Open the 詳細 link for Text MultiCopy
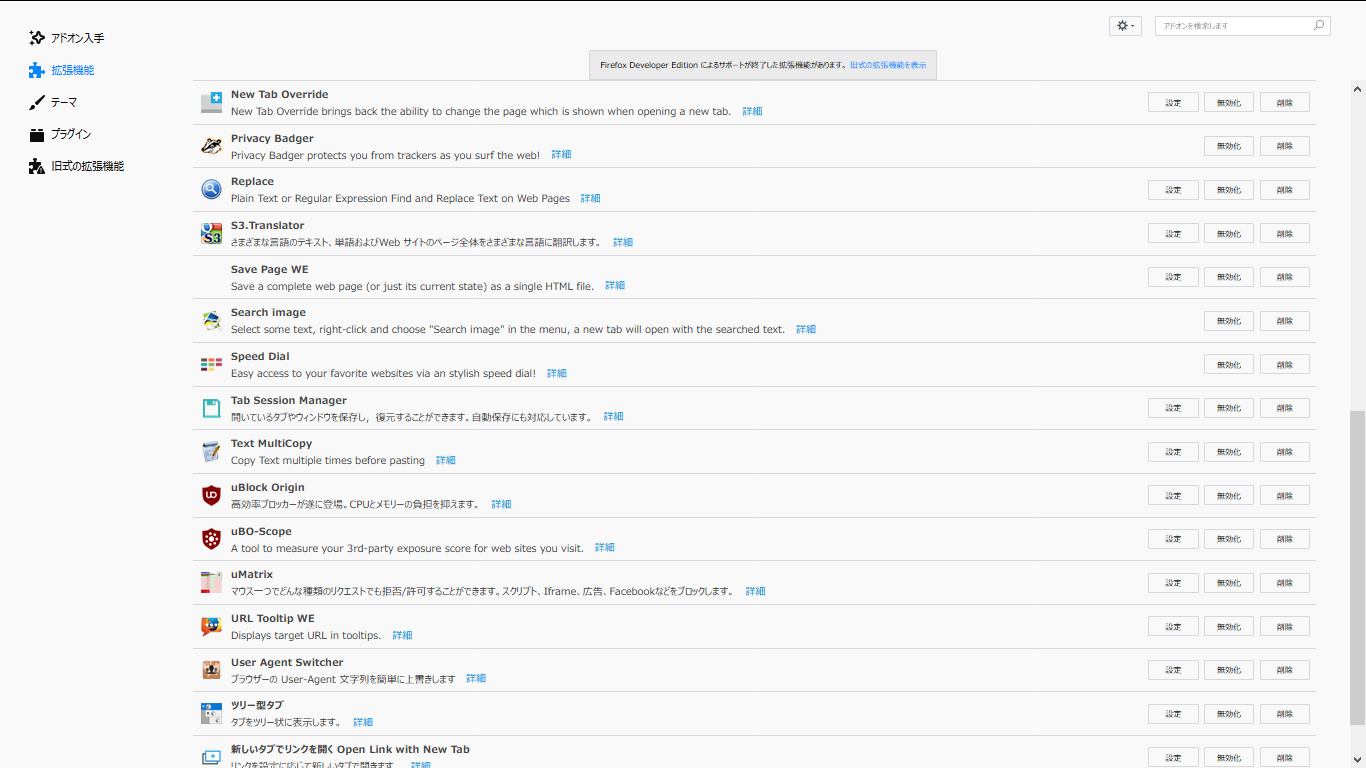 (445, 460)
